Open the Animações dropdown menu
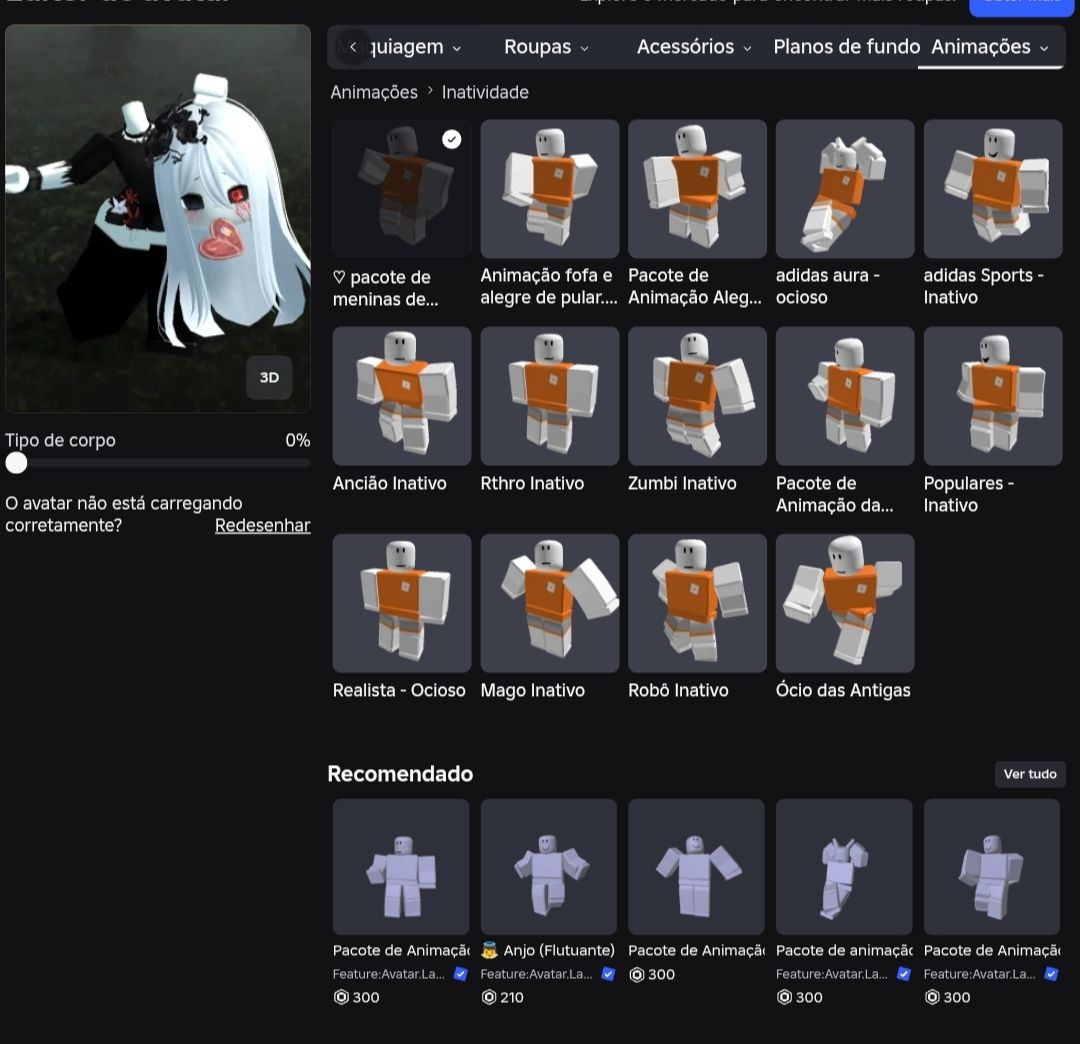 990,47
